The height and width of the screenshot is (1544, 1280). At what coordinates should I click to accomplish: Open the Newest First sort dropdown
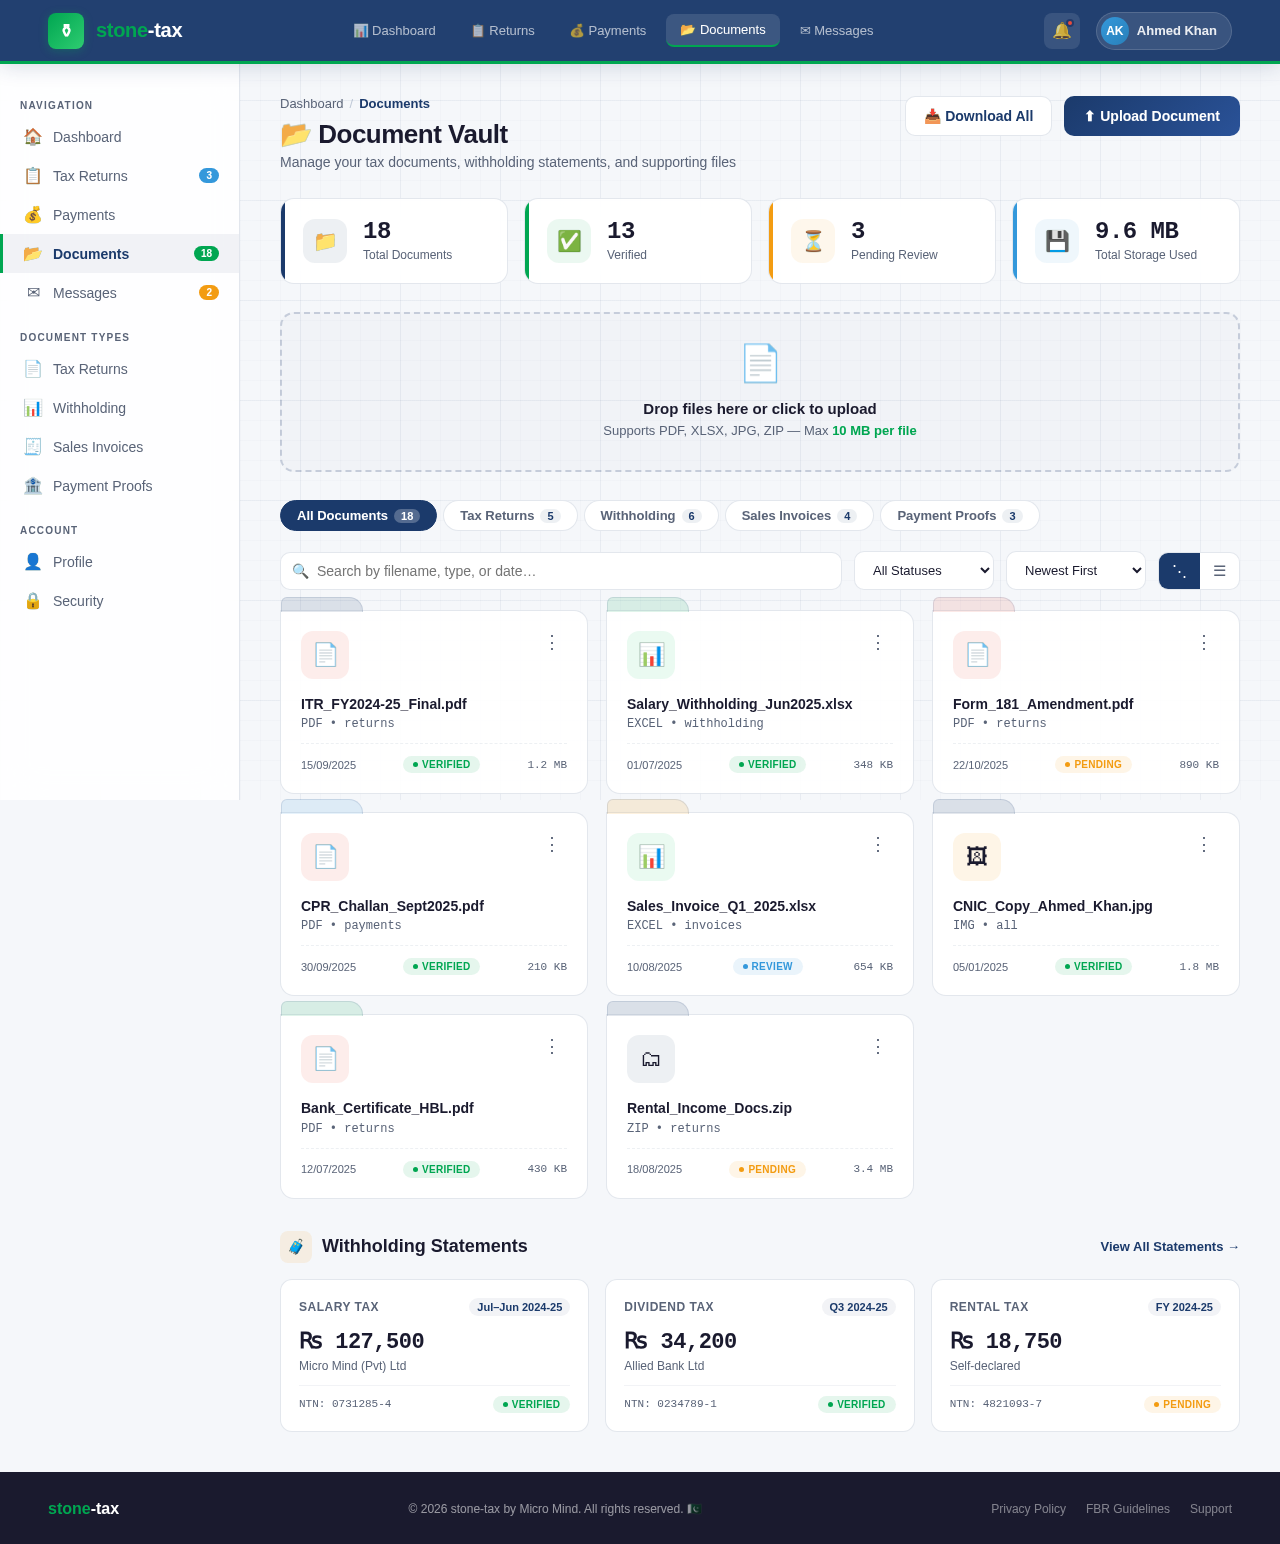[1075, 570]
